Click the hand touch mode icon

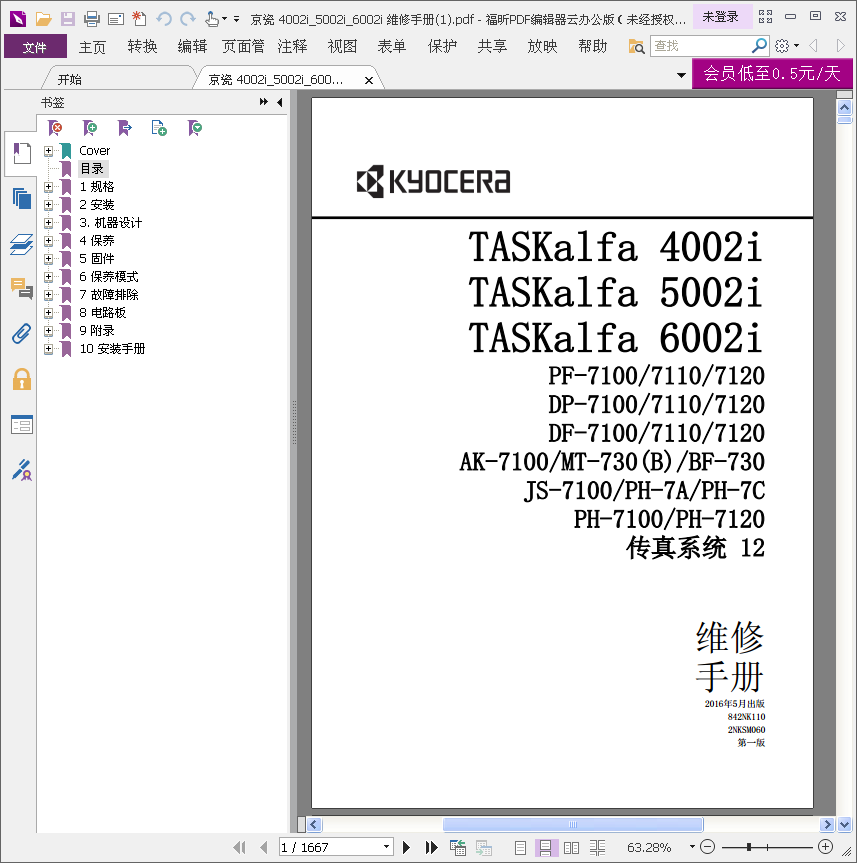click(212, 19)
